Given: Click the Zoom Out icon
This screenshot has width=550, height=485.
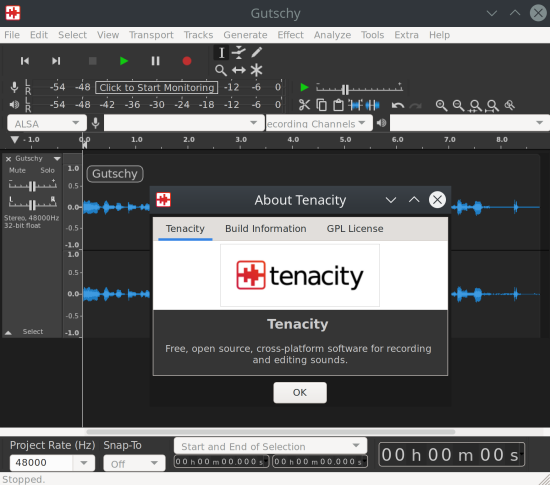Looking at the screenshot, I should tap(458, 105).
